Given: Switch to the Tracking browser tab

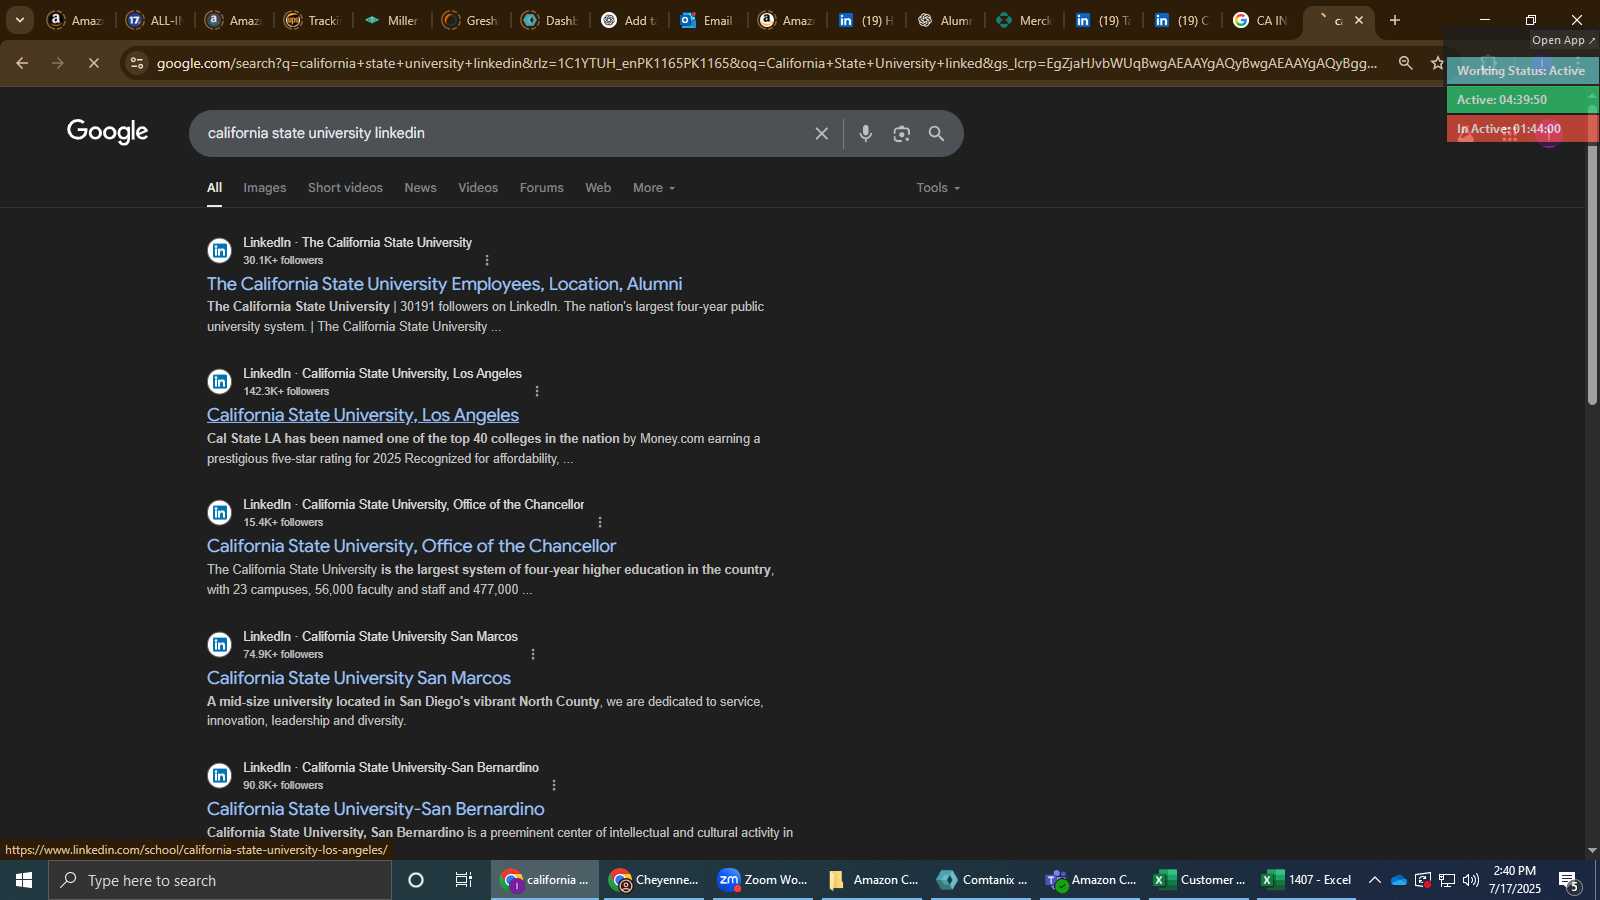Looking at the screenshot, I should (313, 20).
